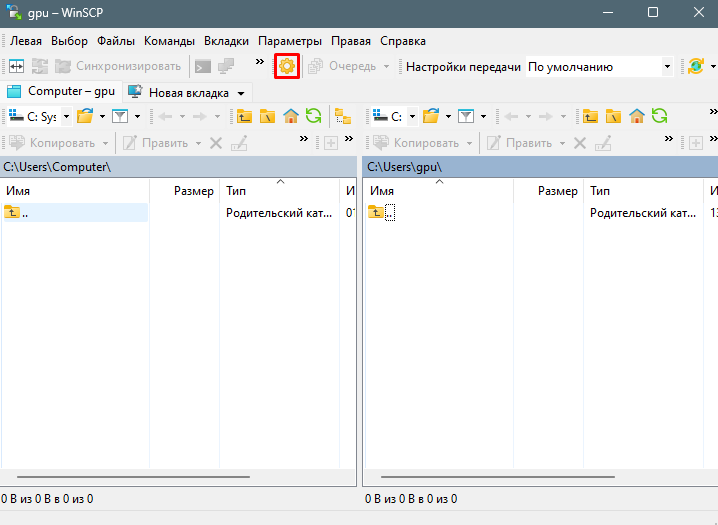
Task: Sort gpu panel by Имя column
Action: click(439, 191)
